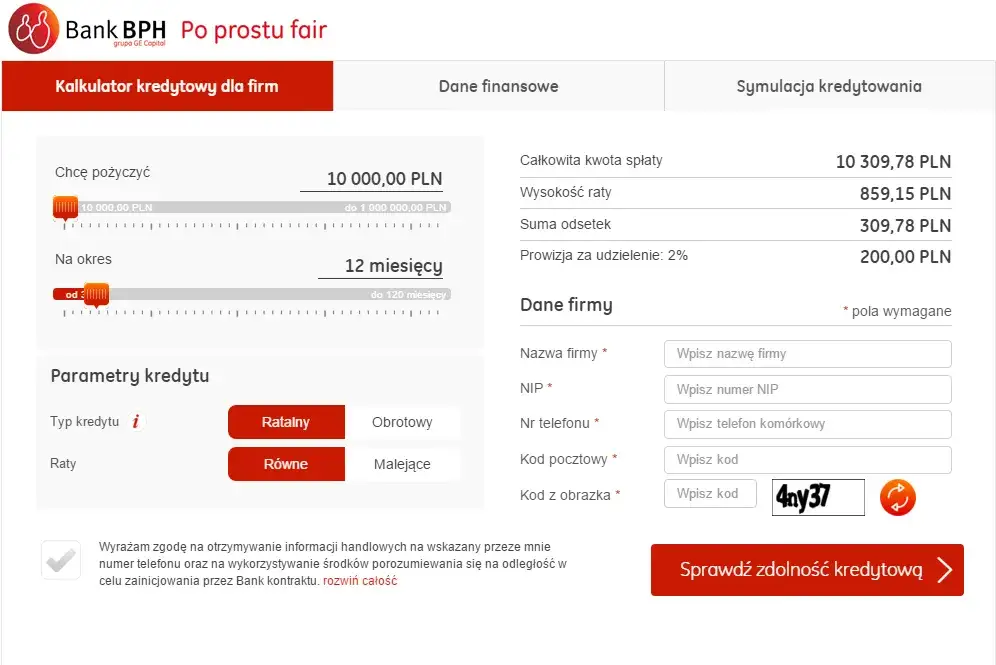
Task: Click the loan amount slider handle
Action: click(65, 207)
